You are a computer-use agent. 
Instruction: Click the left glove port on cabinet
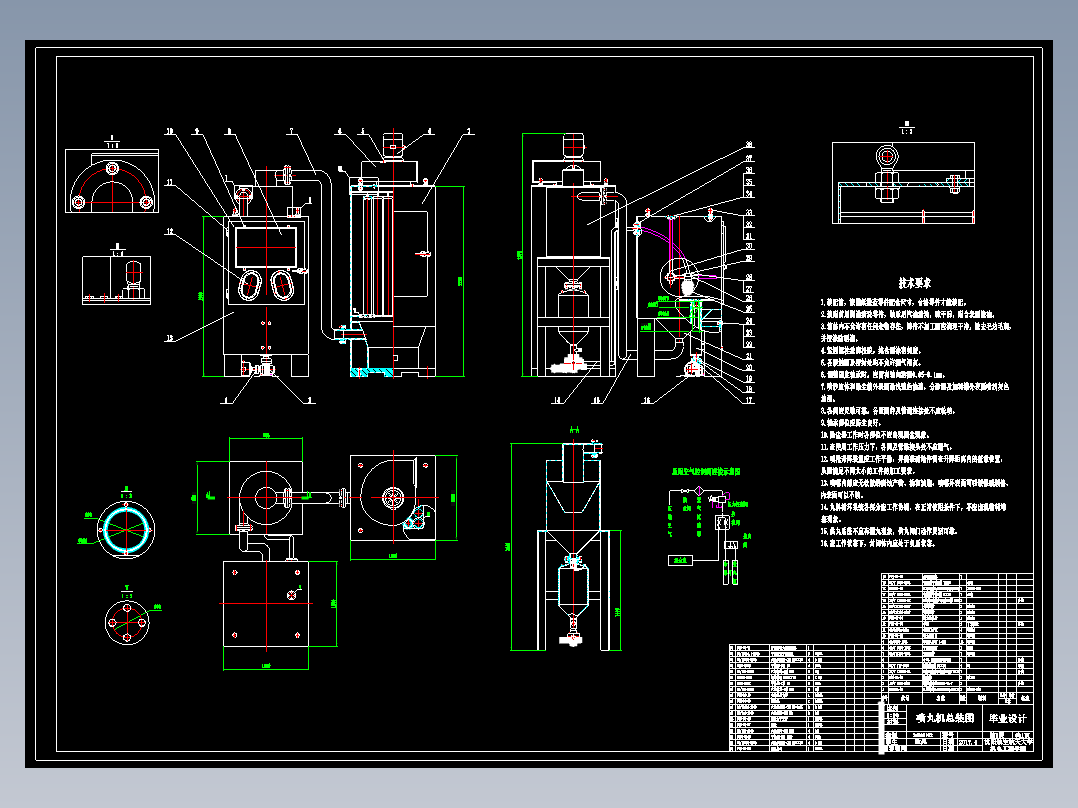250,284
